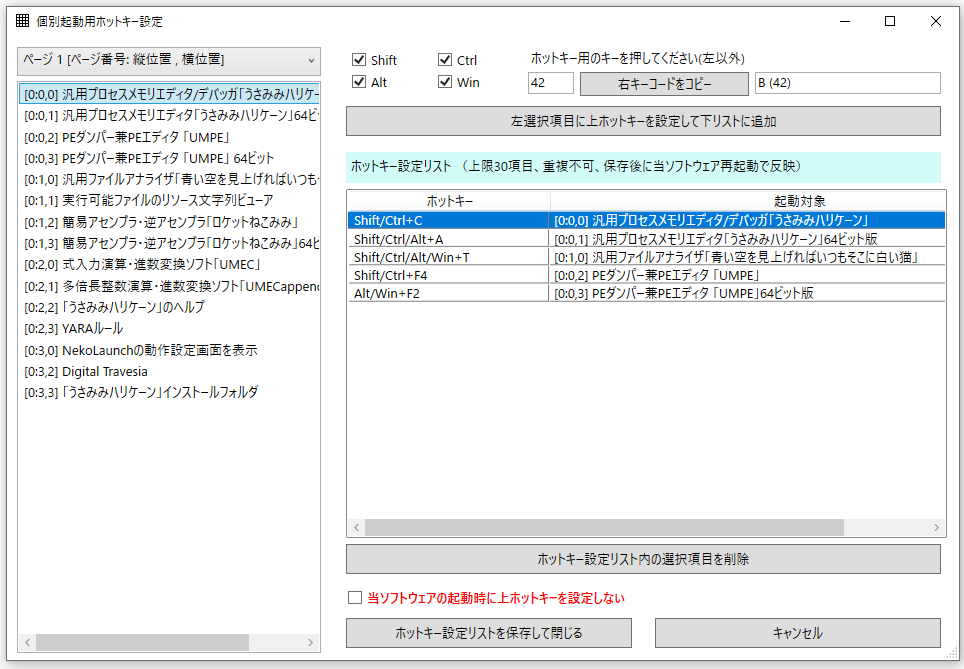Select [0:3,2] Digital Travesia item
The width and height of the screenshot is (964, 669).
(169, 371)
